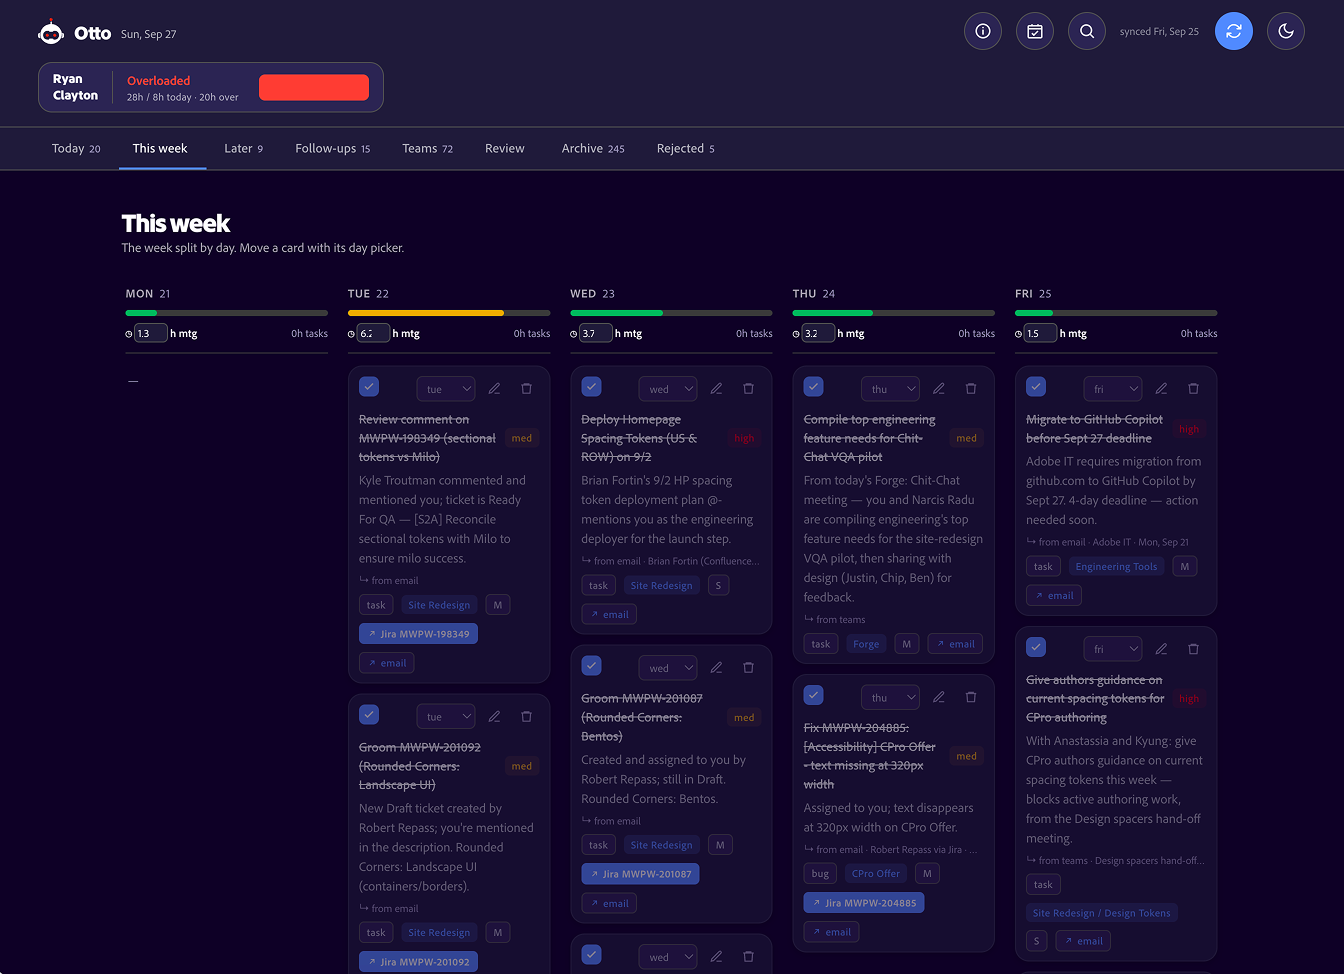Uncheck the Review comment on MWPW-198349 task
1344x974 pixels.
coord(369,386)
